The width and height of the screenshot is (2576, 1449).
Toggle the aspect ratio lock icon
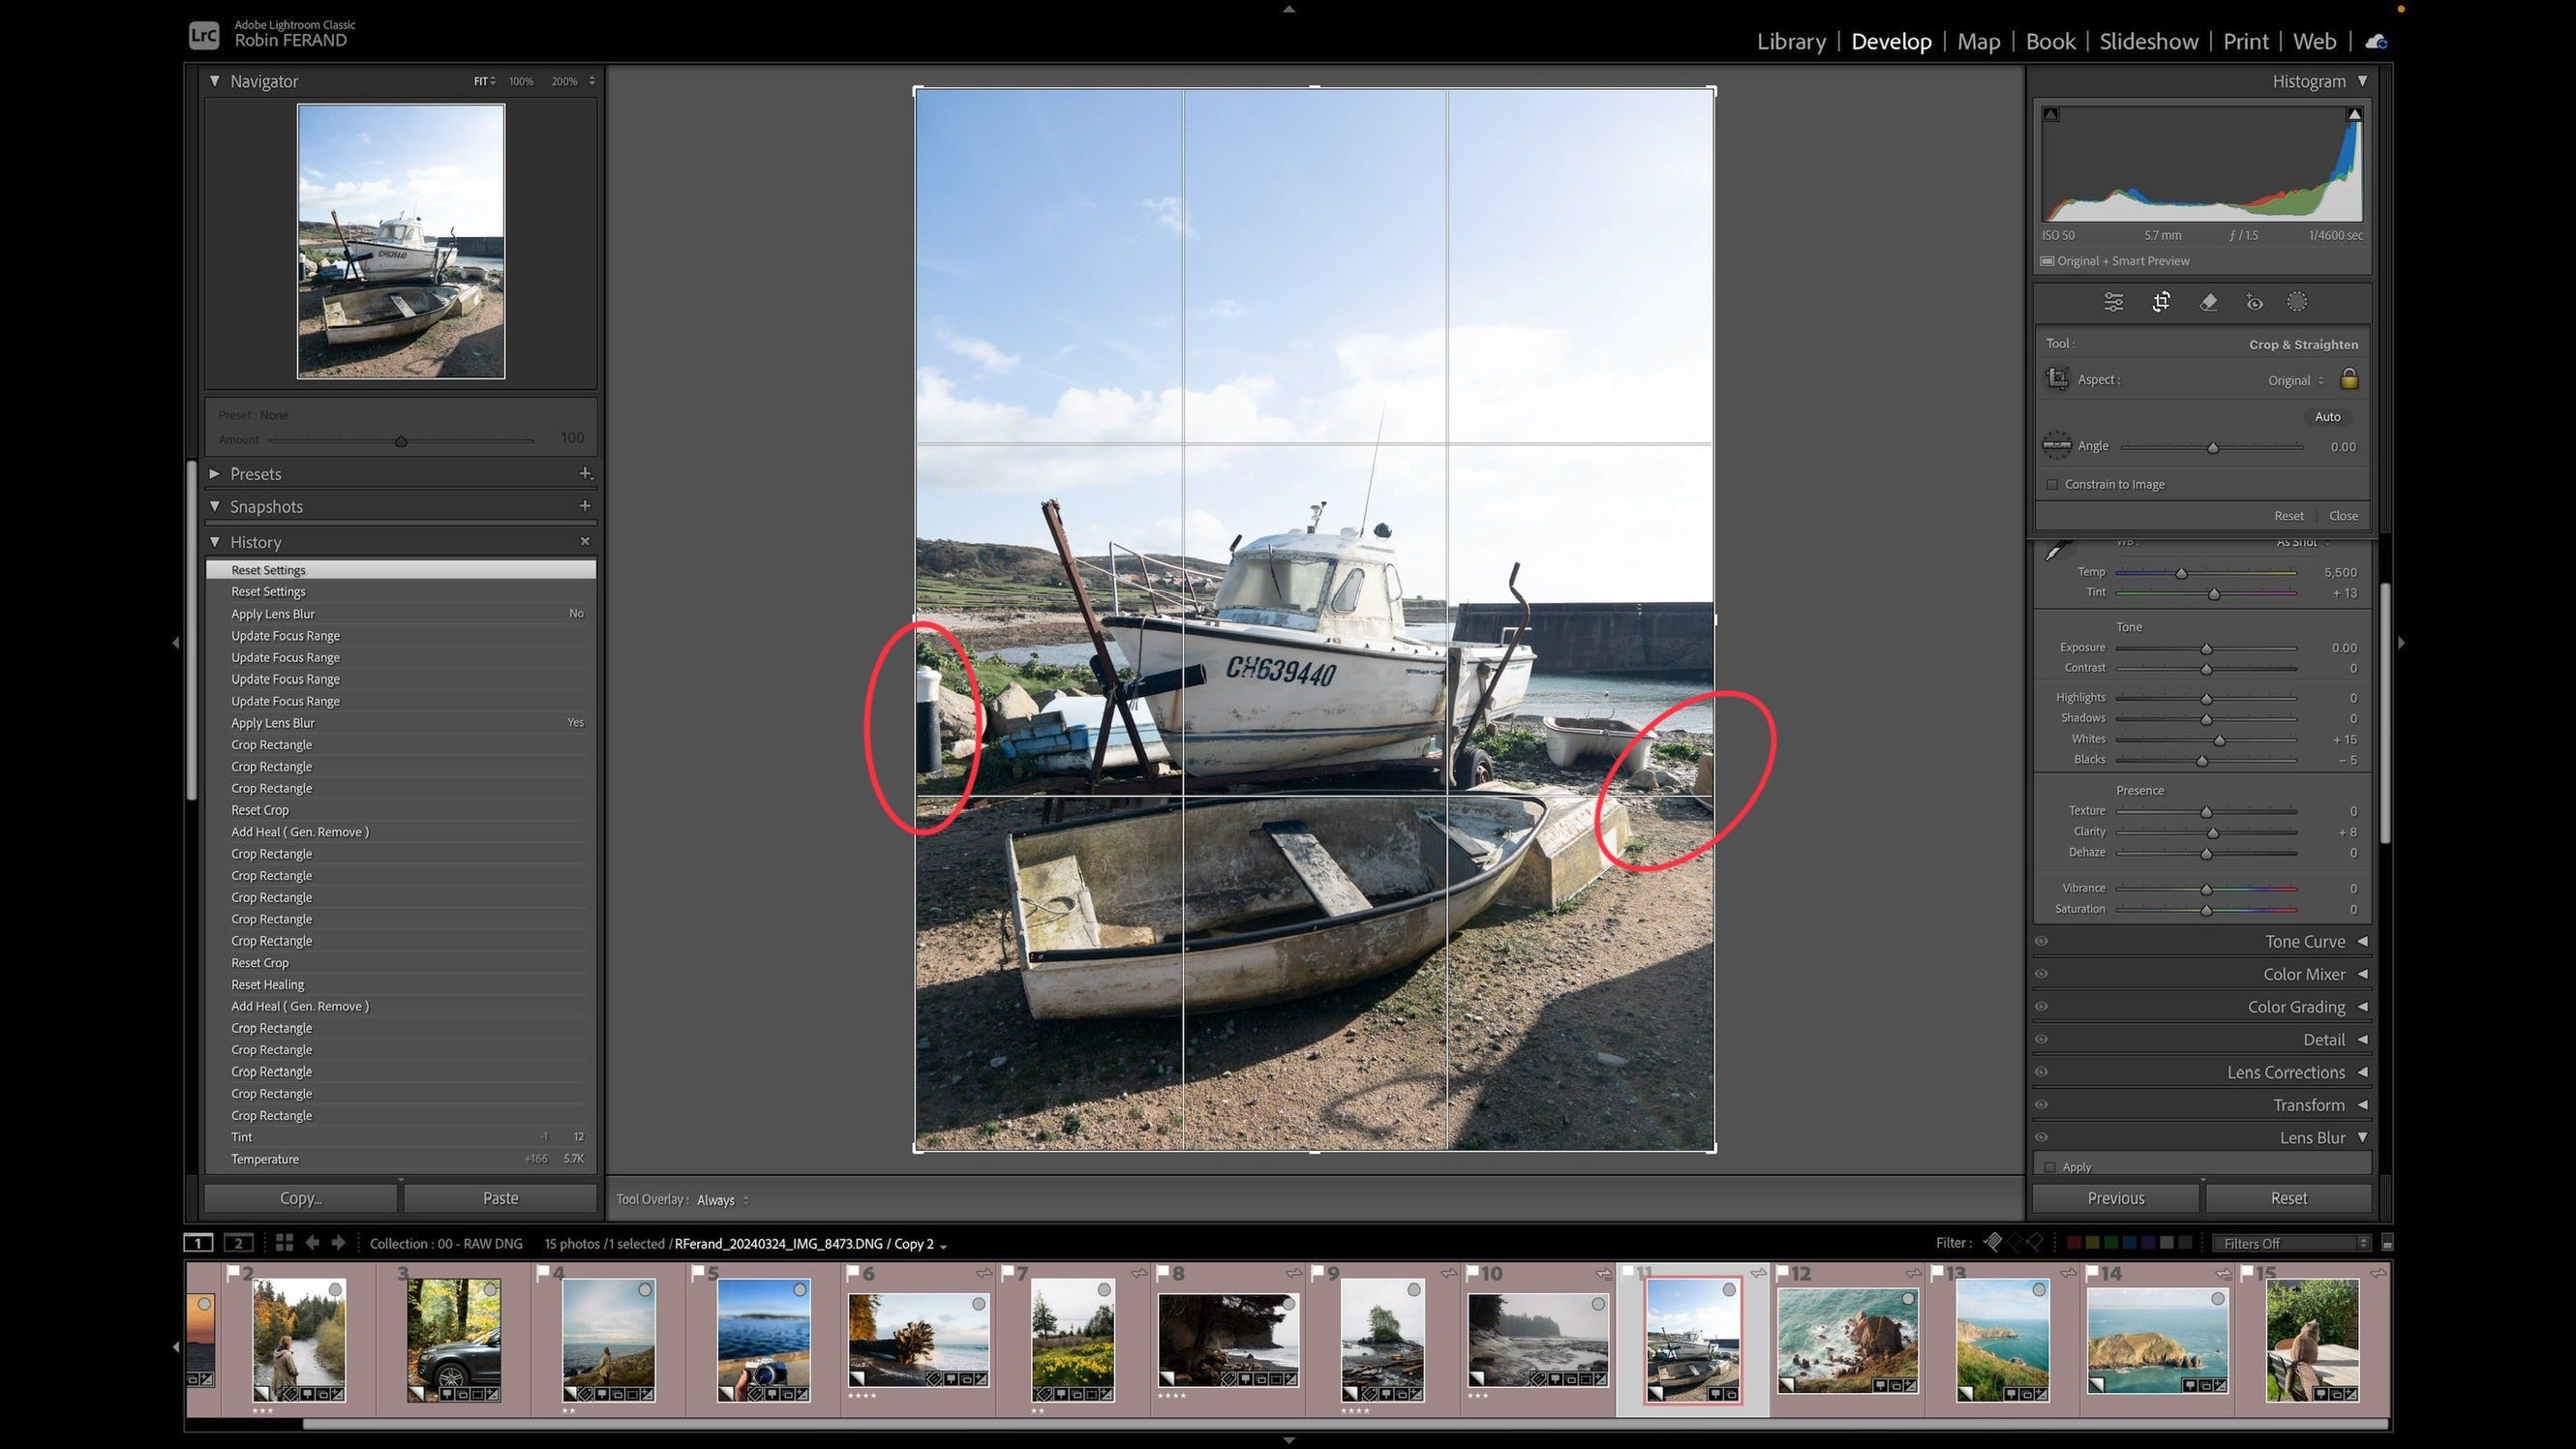pos(2349,379)
